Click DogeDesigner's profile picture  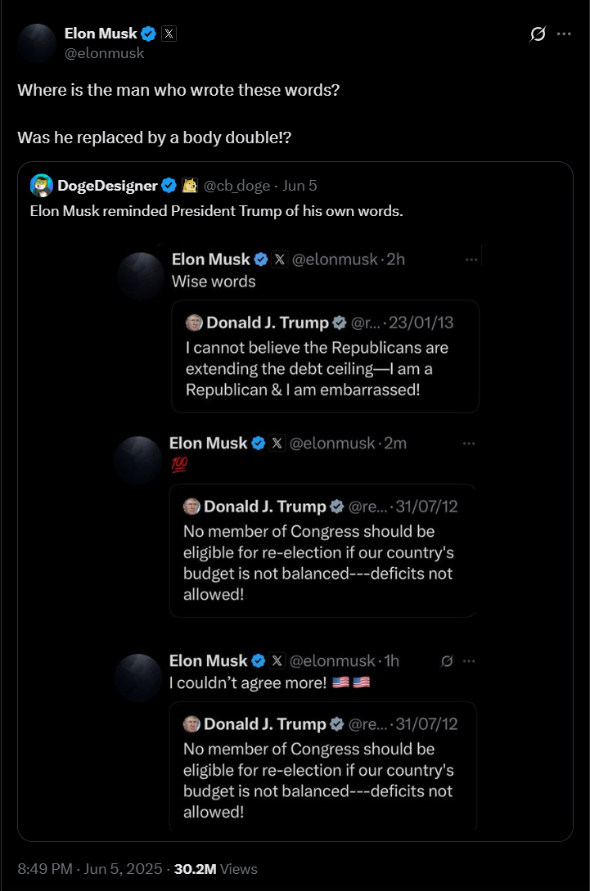pyautogui.click(x=40, y=185)
